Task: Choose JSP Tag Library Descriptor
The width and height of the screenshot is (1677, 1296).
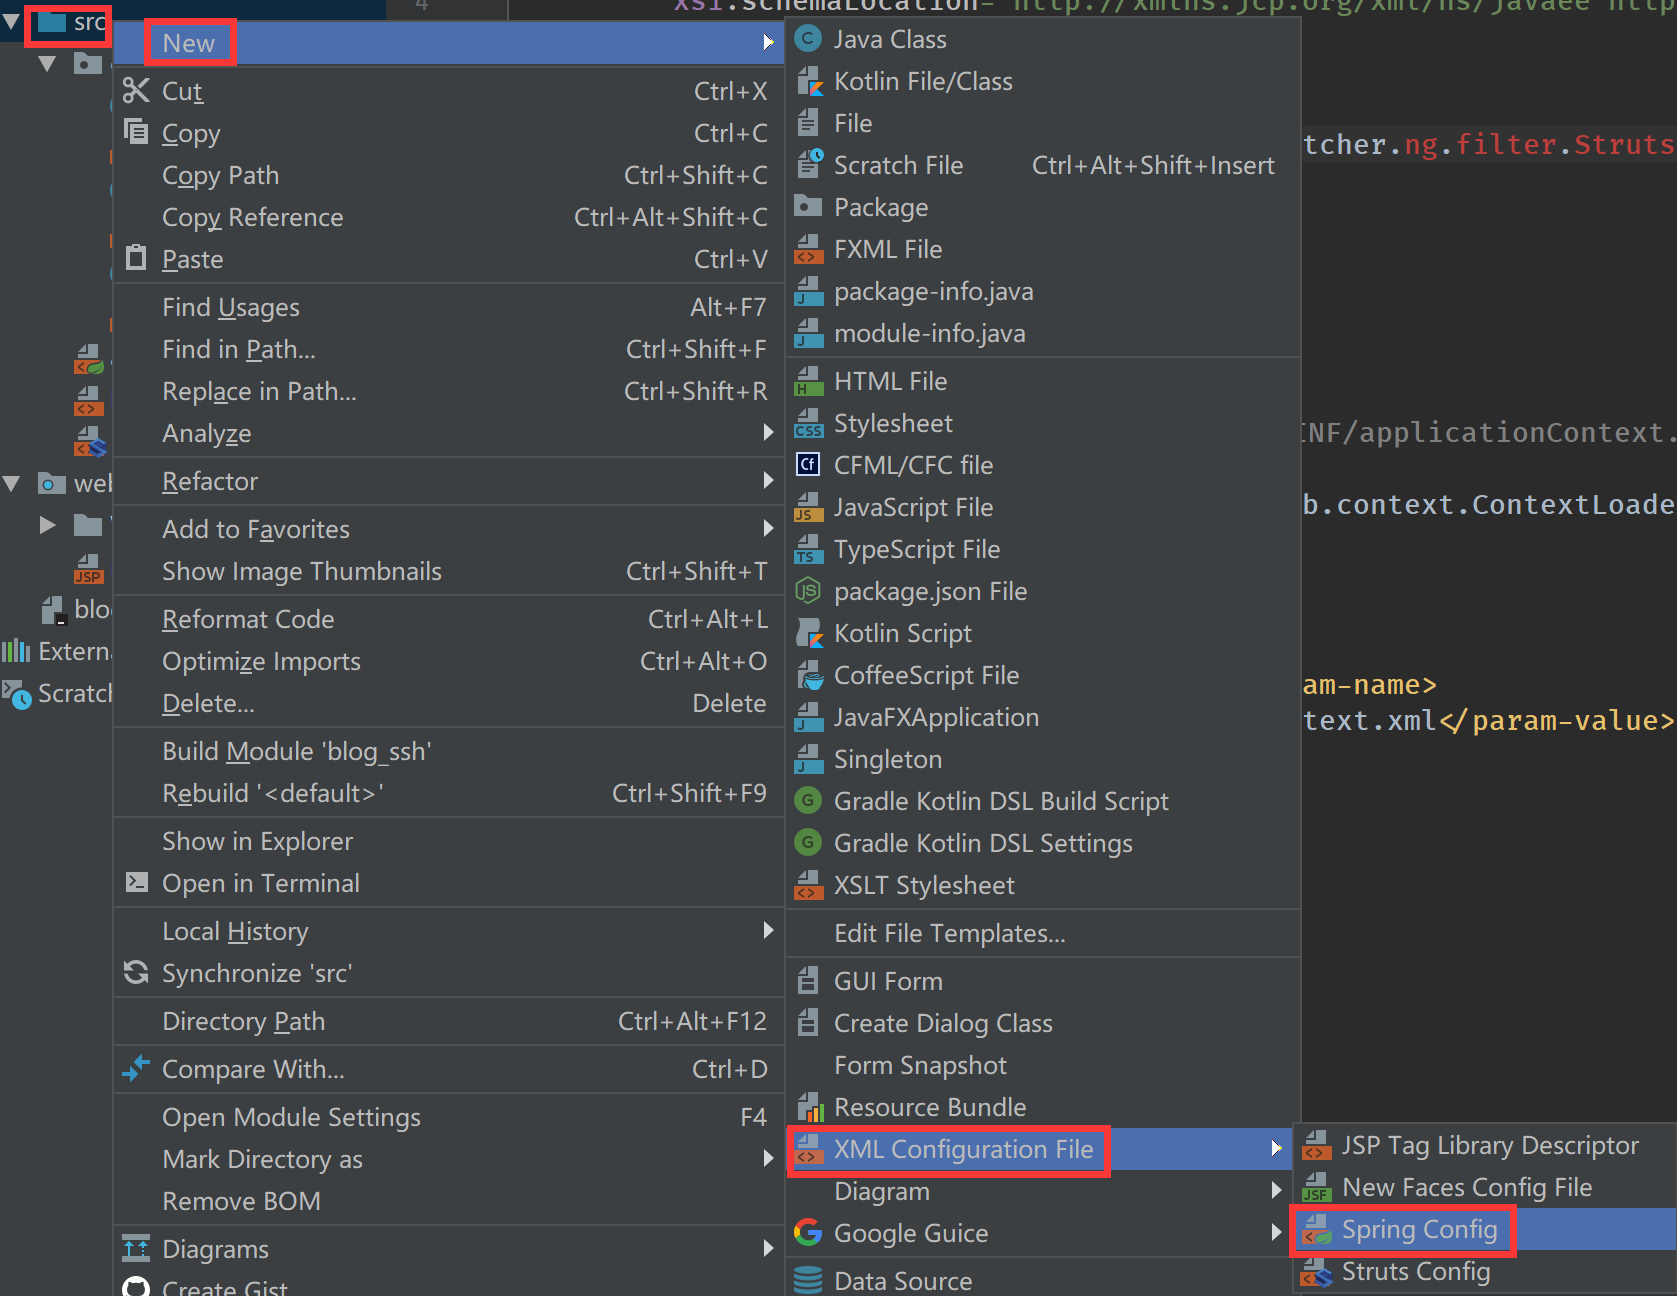Action: pyautogui.click(x=1484, y=1145)
